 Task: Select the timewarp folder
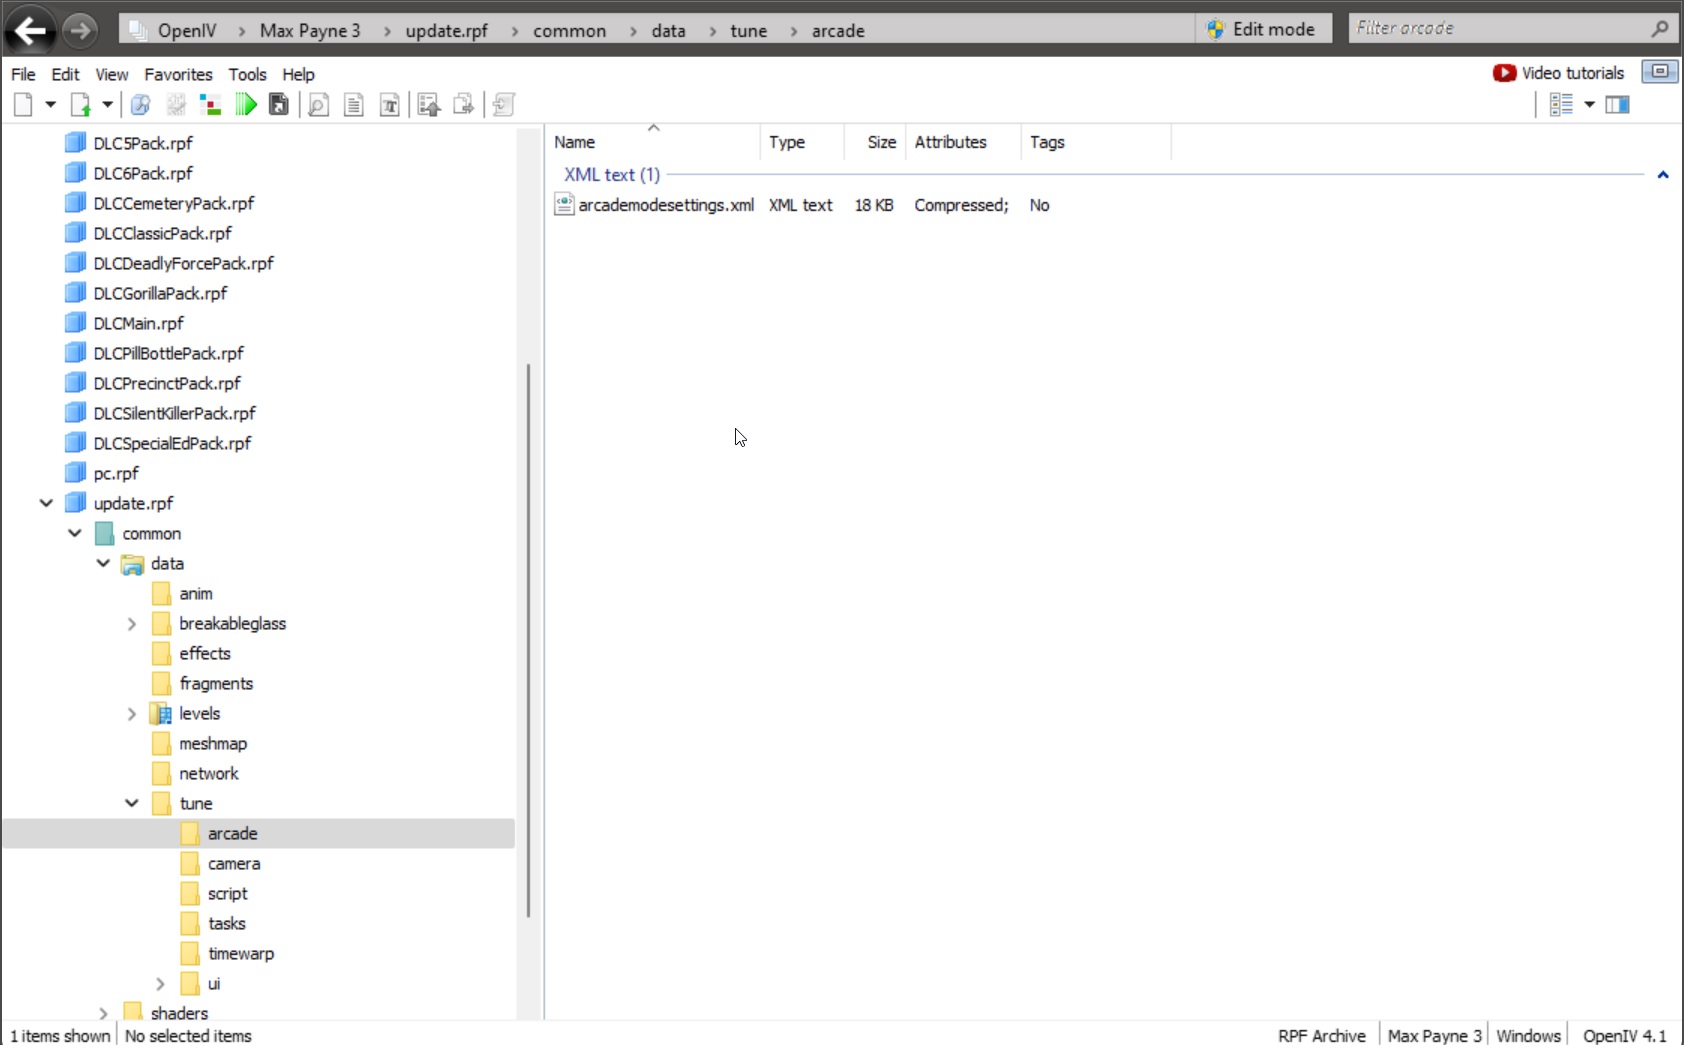(241, 953)
